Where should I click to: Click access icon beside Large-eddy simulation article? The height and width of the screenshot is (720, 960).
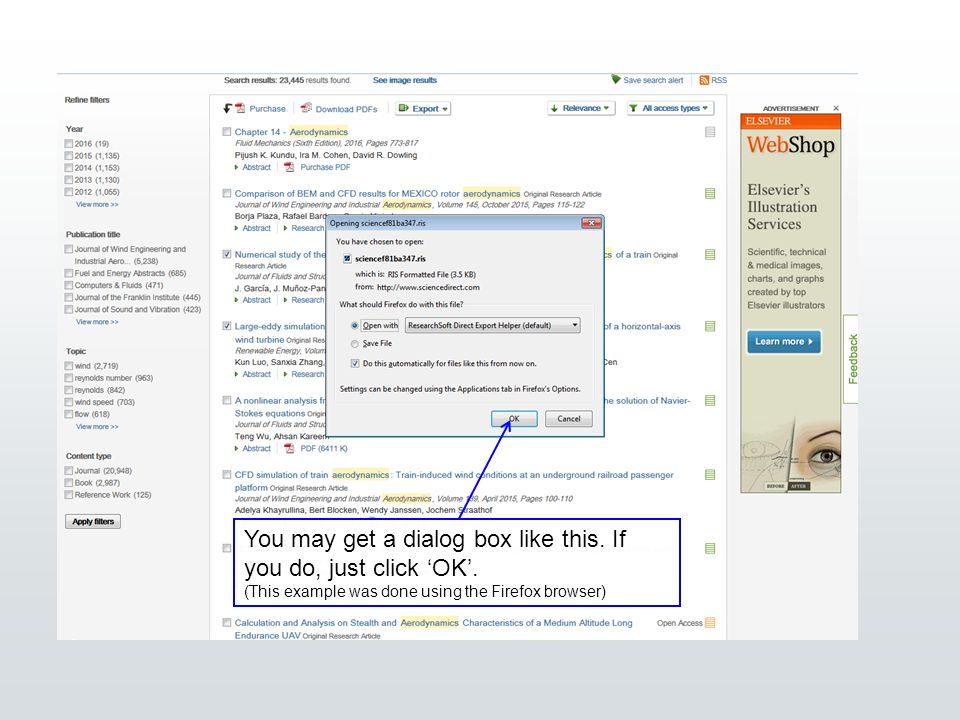(x=710, y=326)
